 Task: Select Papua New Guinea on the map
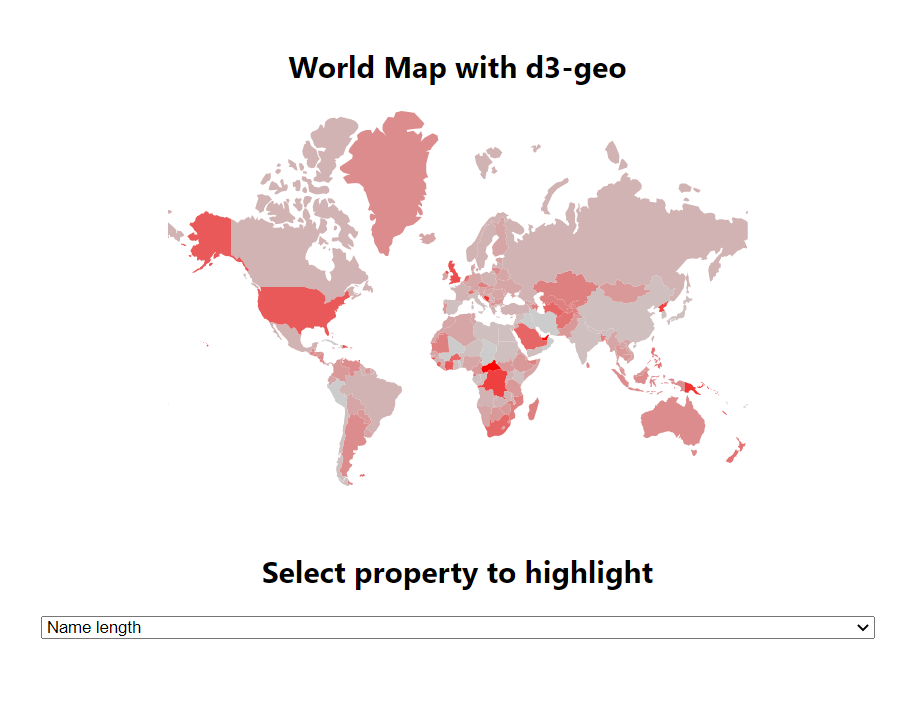point(692,388)
